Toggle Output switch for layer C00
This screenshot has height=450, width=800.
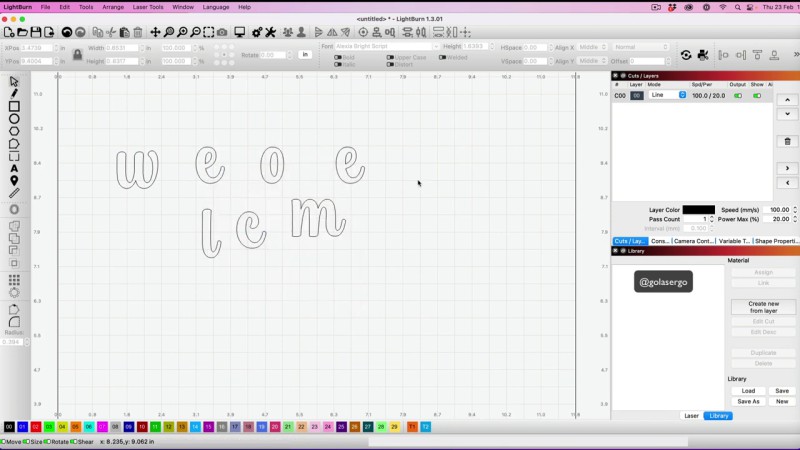coord(738,95)
